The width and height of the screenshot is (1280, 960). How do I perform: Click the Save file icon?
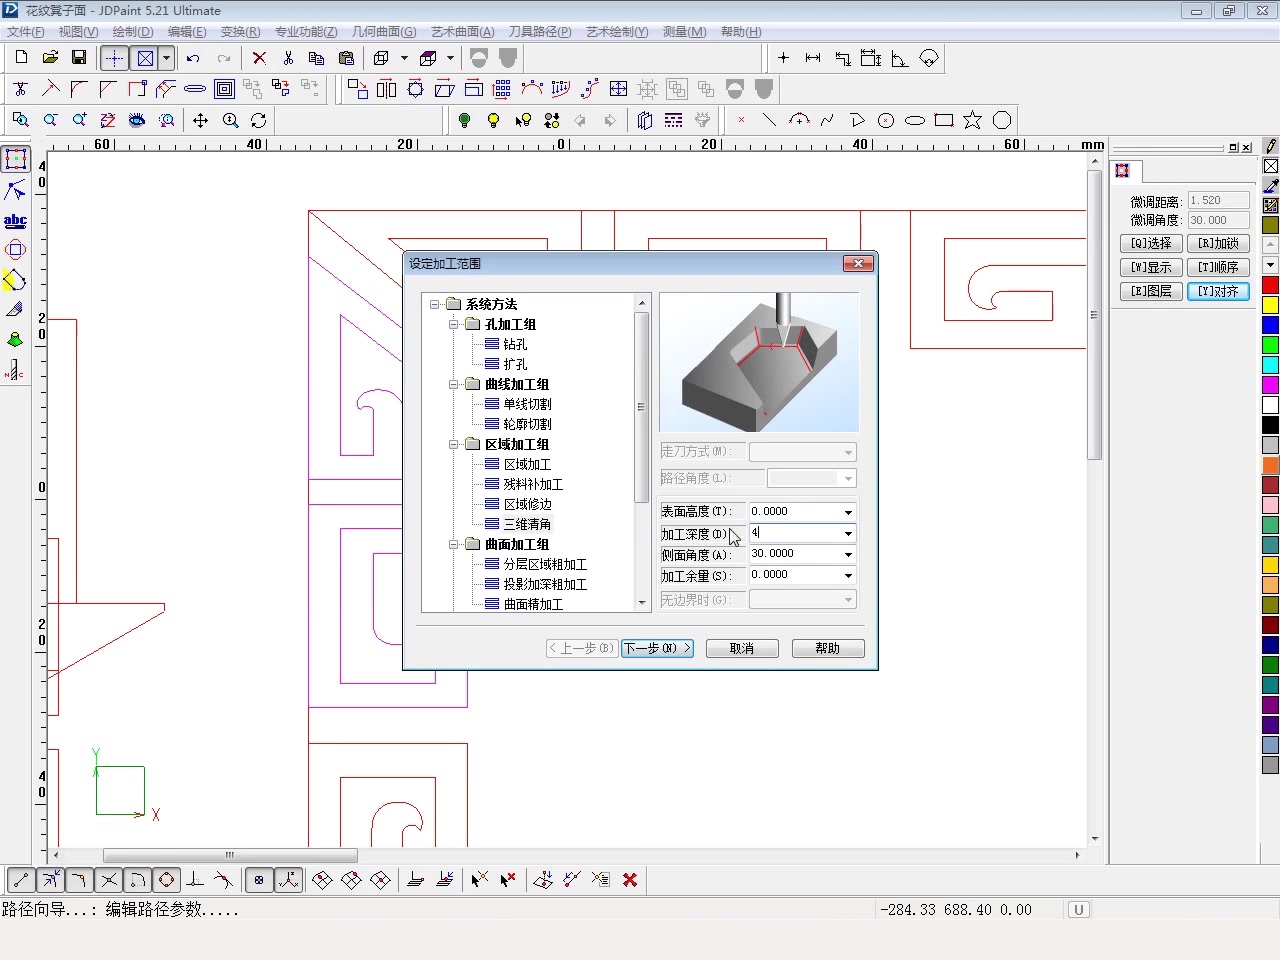[79, 58]
